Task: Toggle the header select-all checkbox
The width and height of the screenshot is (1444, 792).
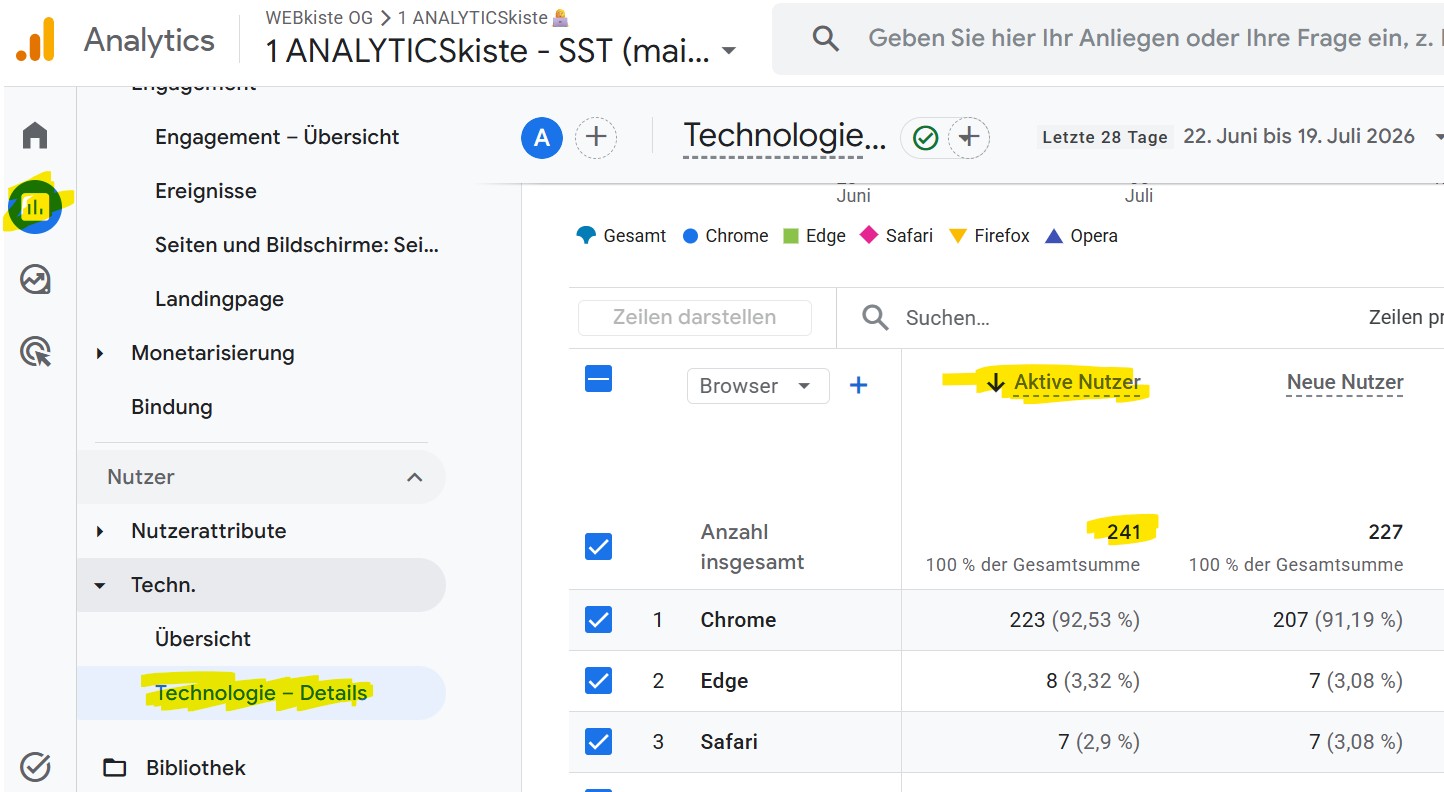Action: [x=598, y=379]
